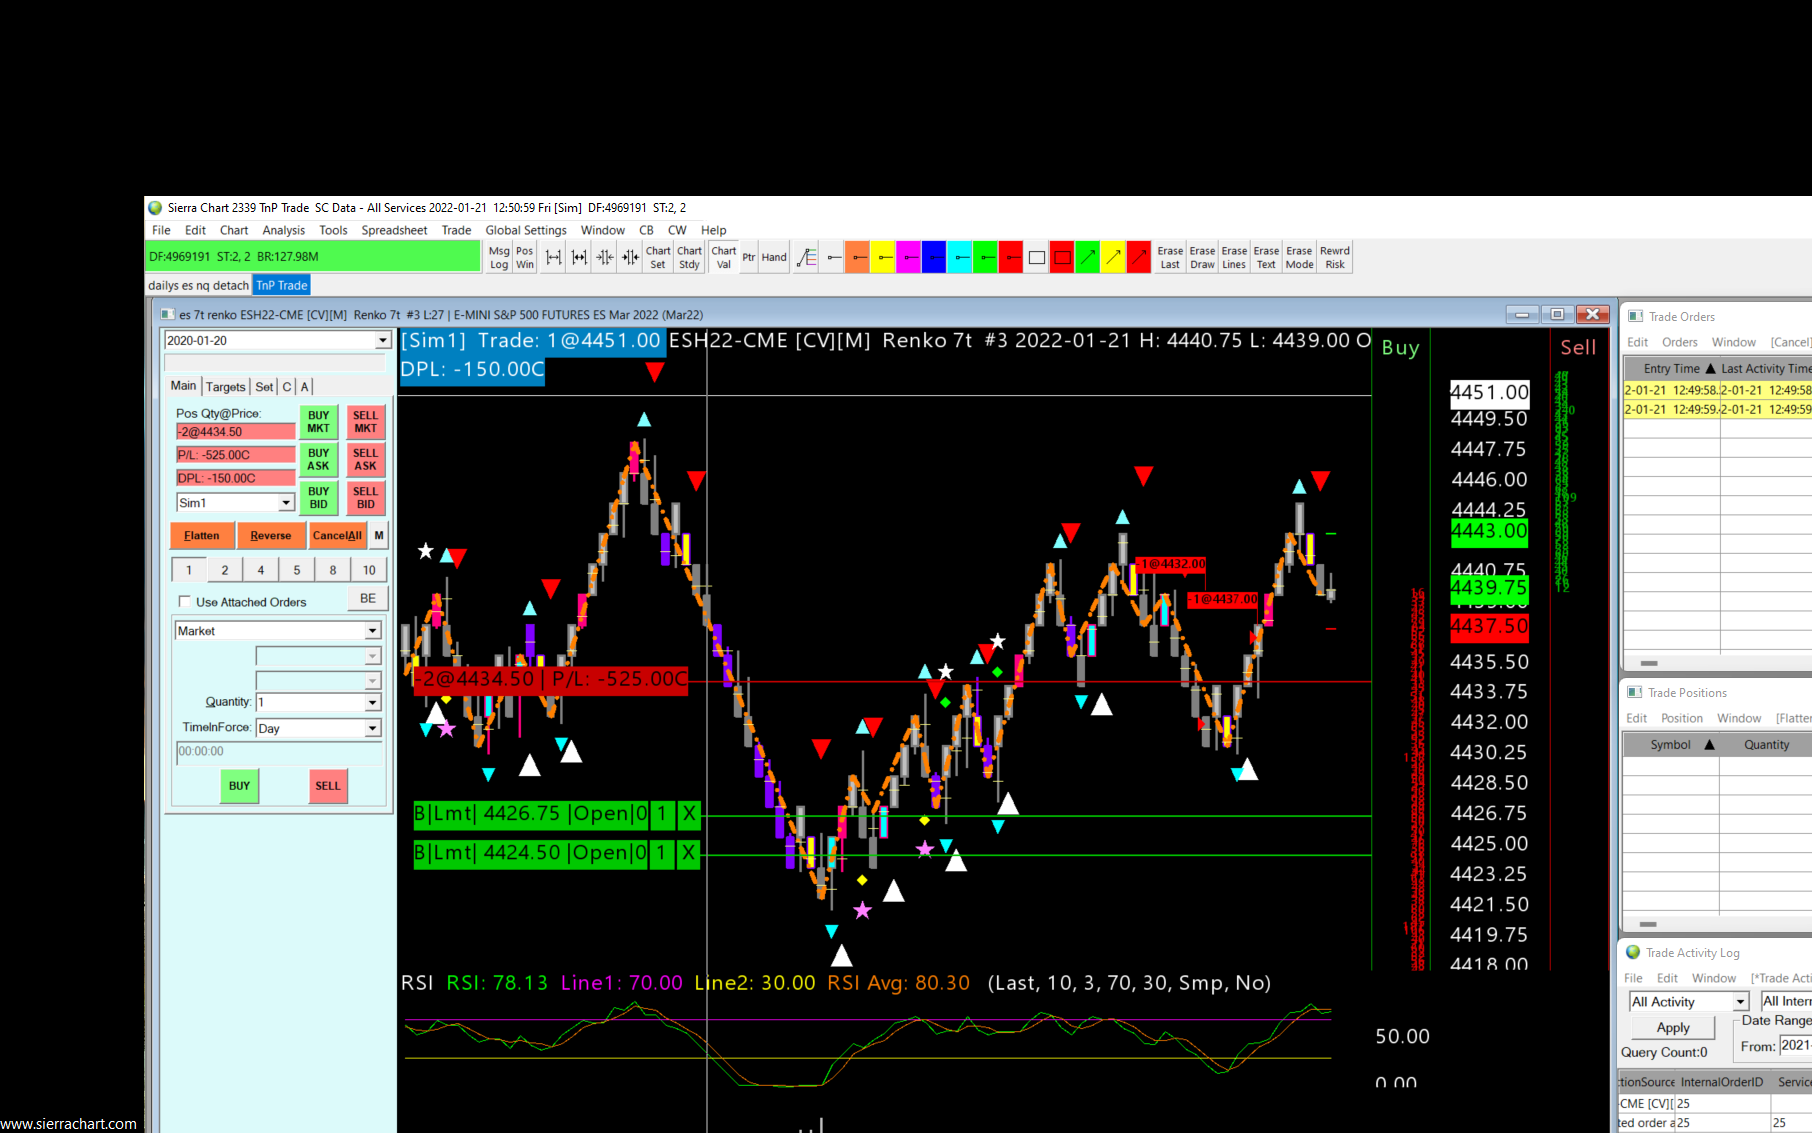Image resolution: width=1812 pixels, height=1133 pixels.
Task: Click the M button beside CancelAll
Action: pos(379,536)
